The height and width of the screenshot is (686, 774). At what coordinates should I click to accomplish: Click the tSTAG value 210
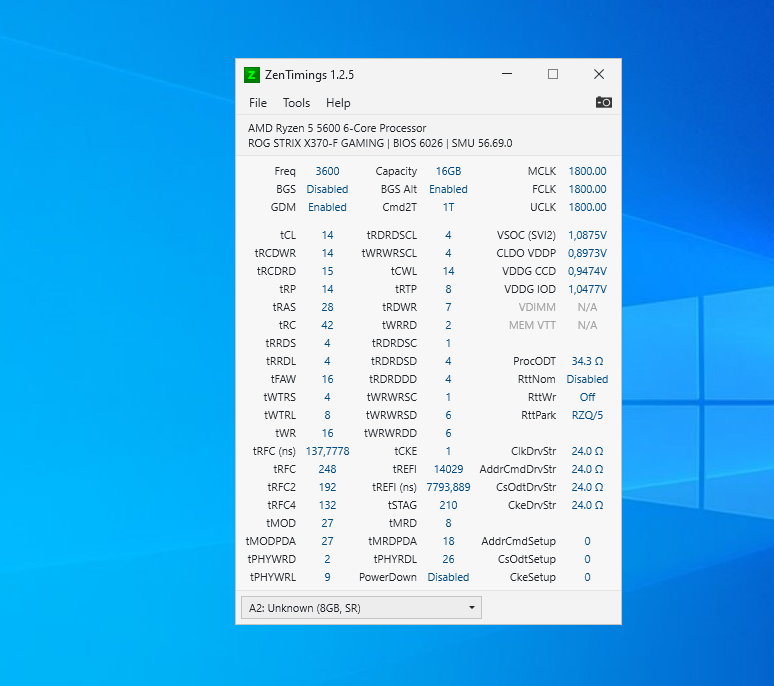tap(448, 505)
